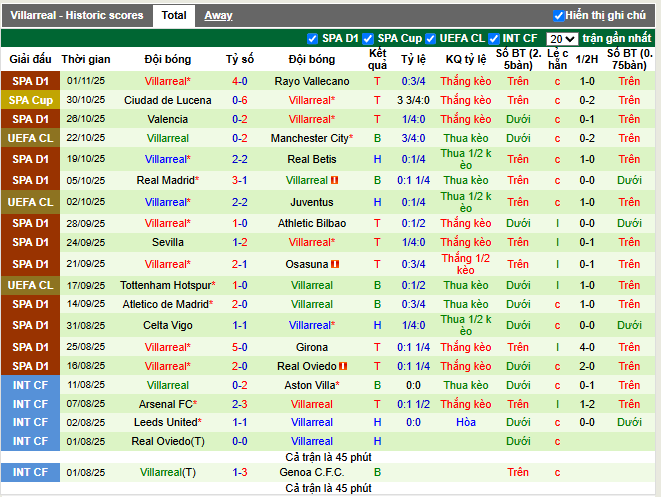Click Genoa C.F.C. team name

(312, 473)
